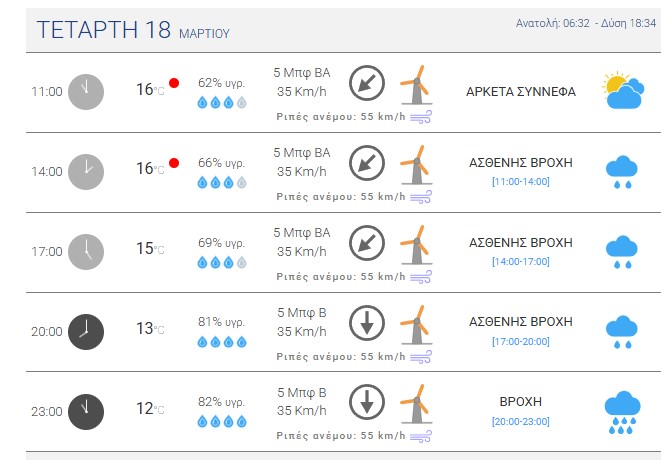Click the red dot beside 16°C at 11:00

click(x=174, y=83)
